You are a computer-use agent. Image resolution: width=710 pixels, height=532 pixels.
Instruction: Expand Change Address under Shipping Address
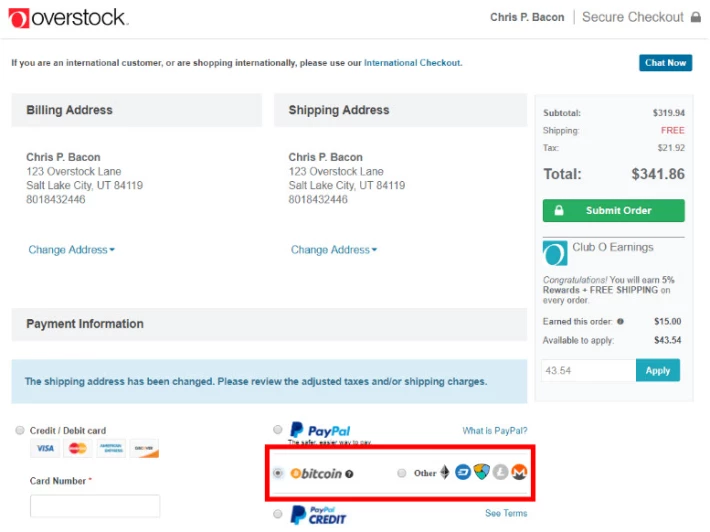point(334,250)
